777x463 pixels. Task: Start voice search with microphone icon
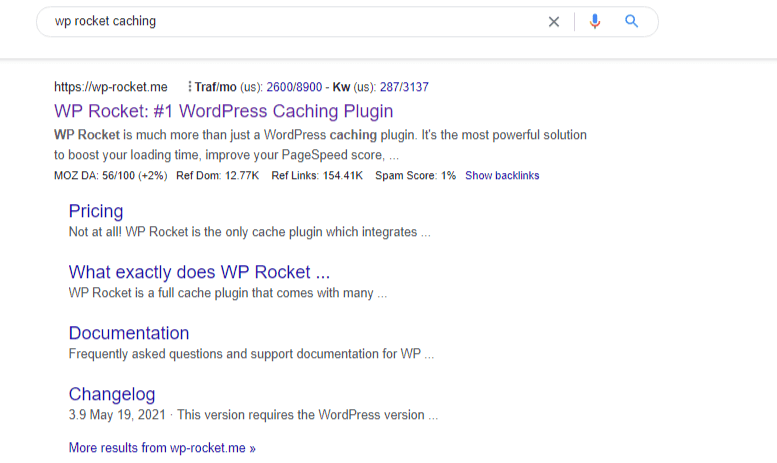[x=595, y=21]
